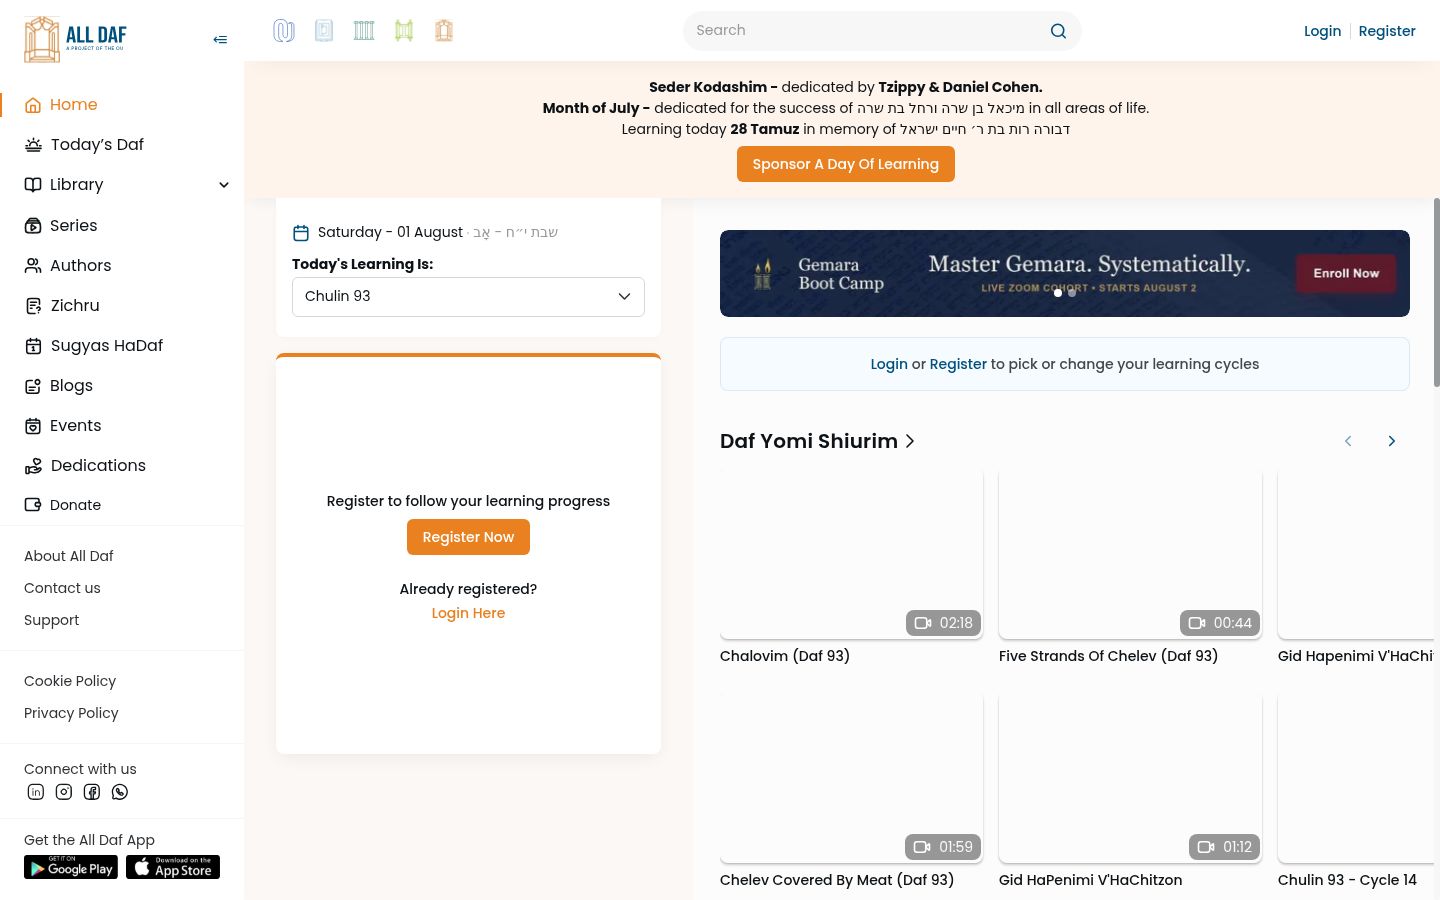Screen dimensions: 1440x900
Task: Open the light-blue tablet icon in header
Action: click(324, 31)
